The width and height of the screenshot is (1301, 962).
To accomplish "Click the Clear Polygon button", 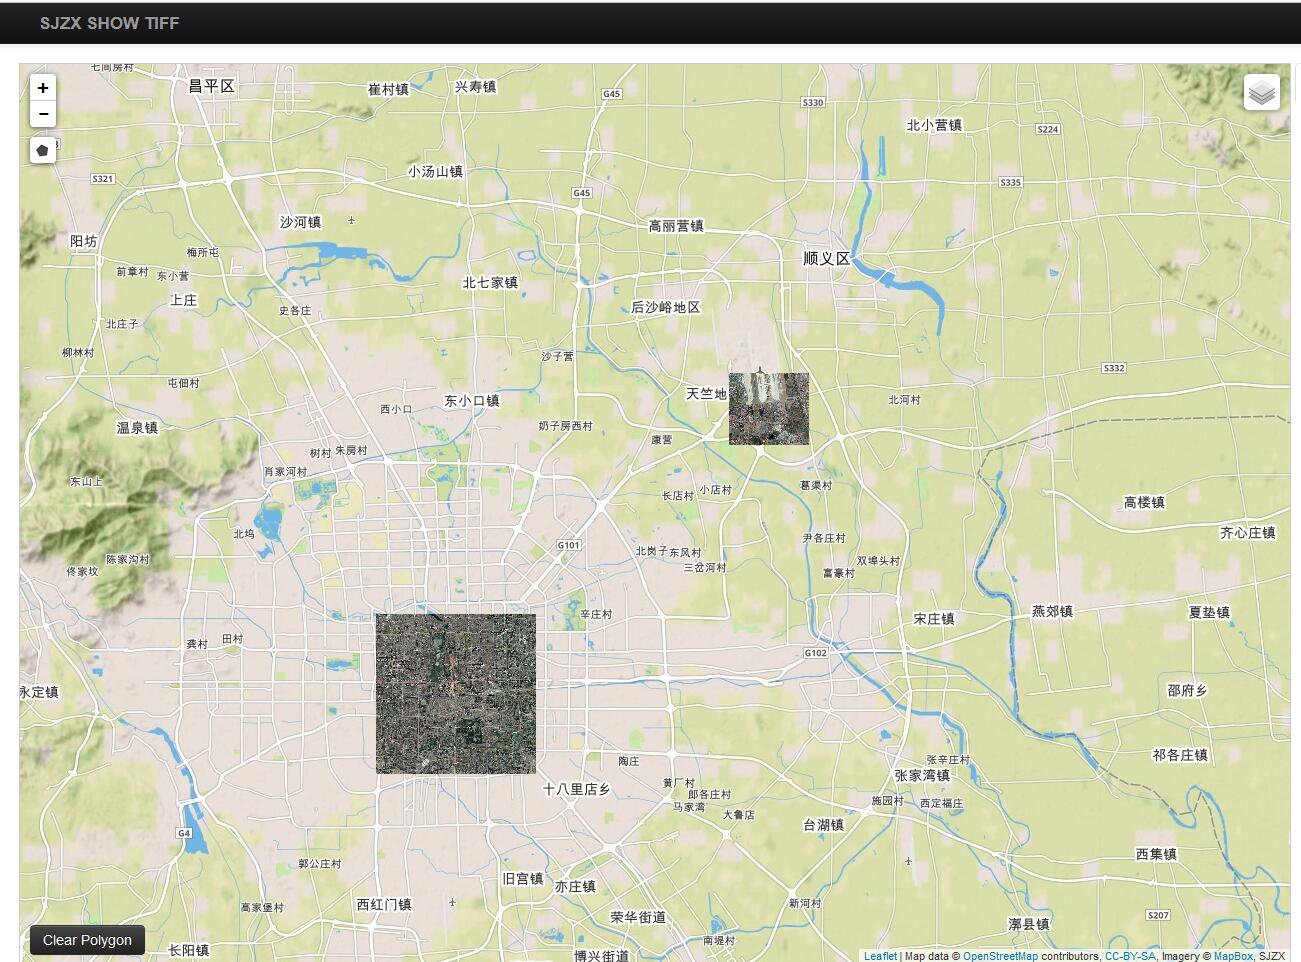I will click(87, 940).
